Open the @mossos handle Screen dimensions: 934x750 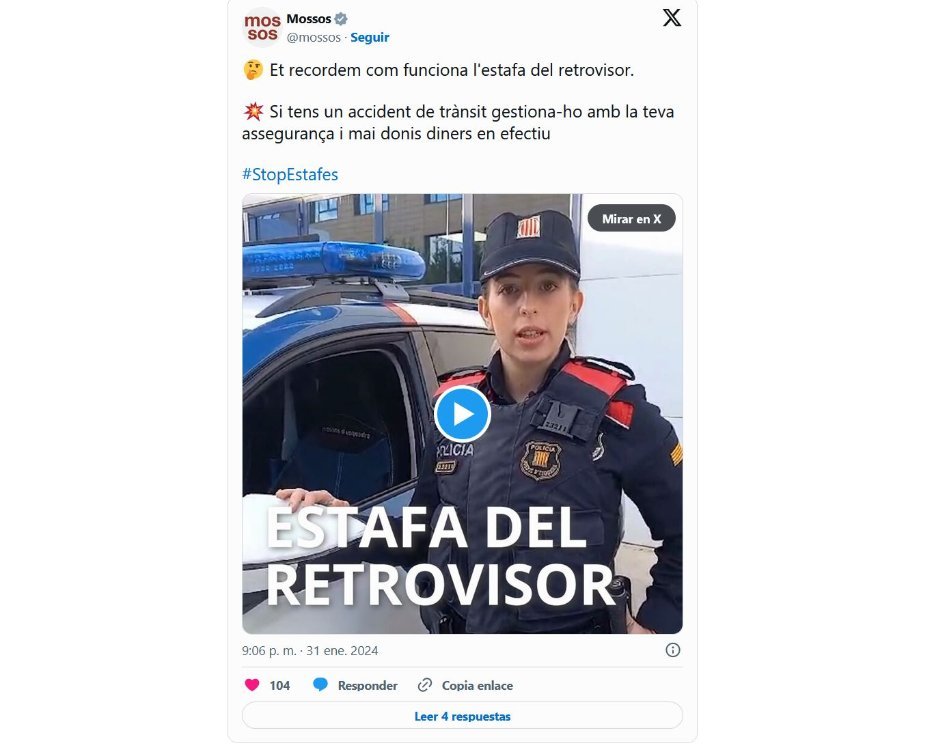tap(313, 38)
